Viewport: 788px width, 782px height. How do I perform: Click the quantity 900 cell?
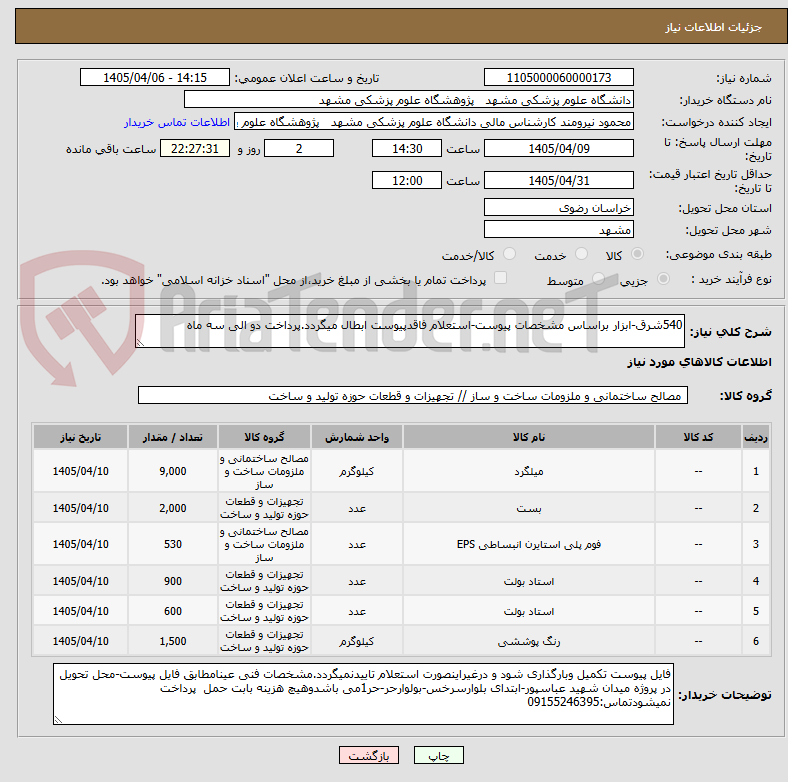click(x=173, y=581)
